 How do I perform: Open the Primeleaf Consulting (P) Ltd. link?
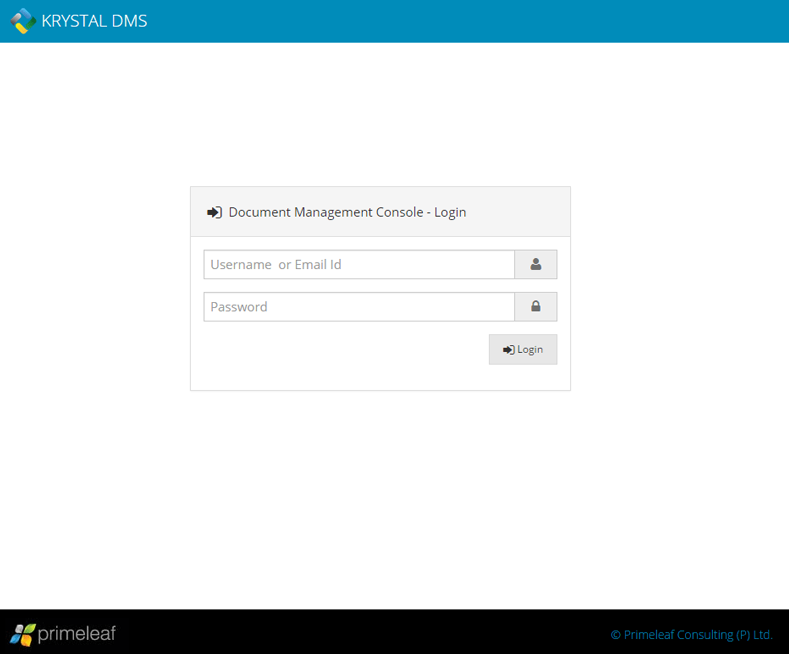click(x=697, y=635)
